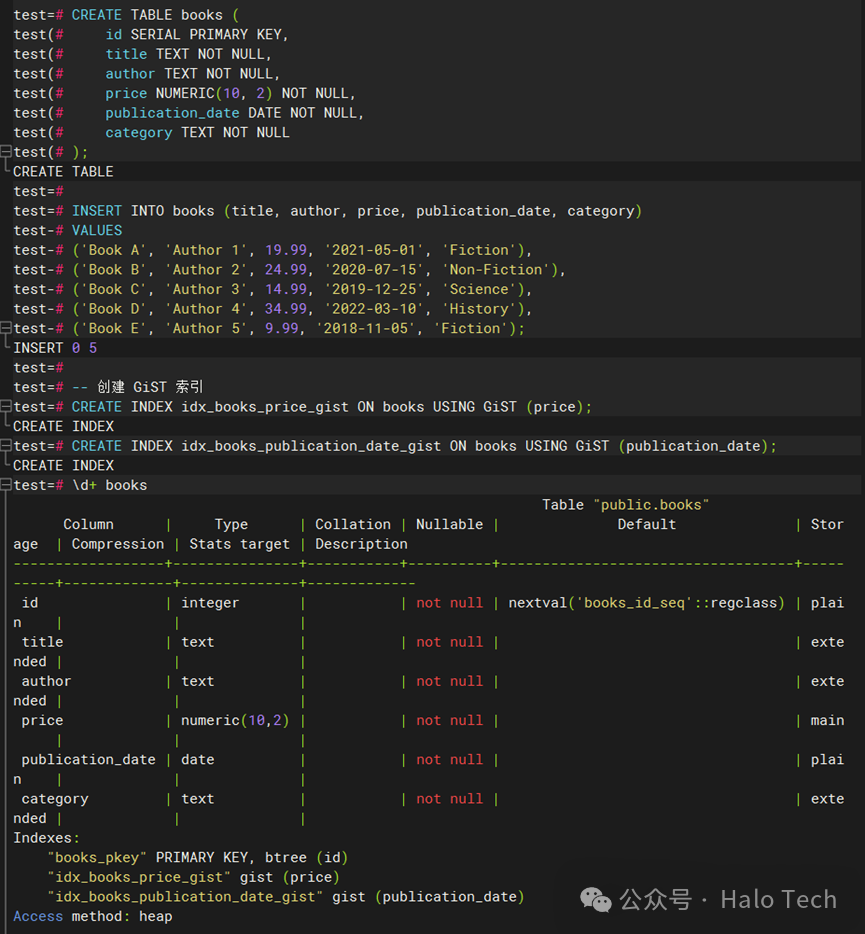Click the 'Collation' column header

click(353, 524)
